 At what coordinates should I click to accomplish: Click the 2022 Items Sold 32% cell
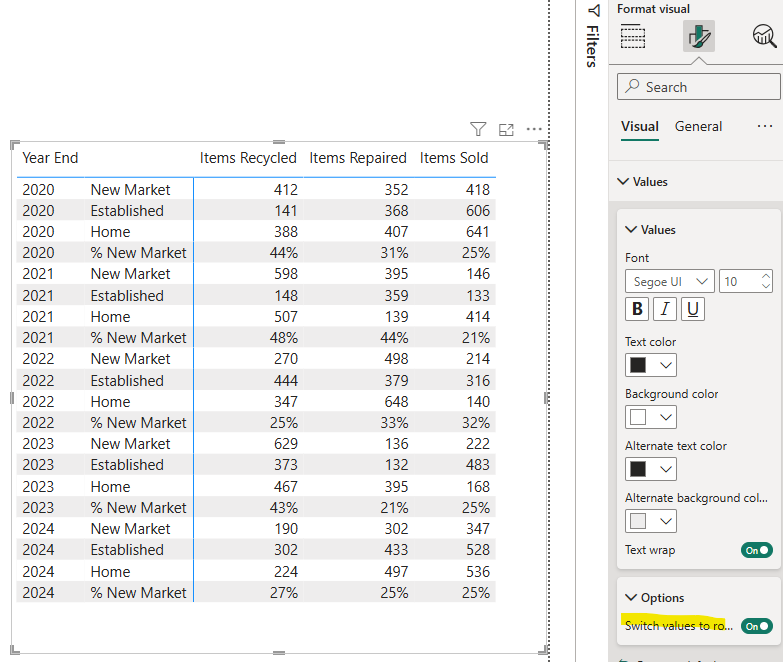476,423
